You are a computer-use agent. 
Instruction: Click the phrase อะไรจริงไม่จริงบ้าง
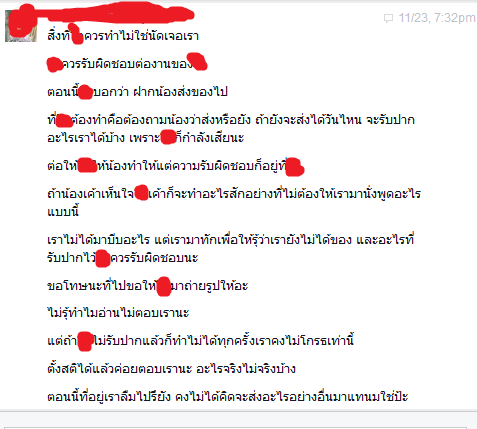(246, 369)
